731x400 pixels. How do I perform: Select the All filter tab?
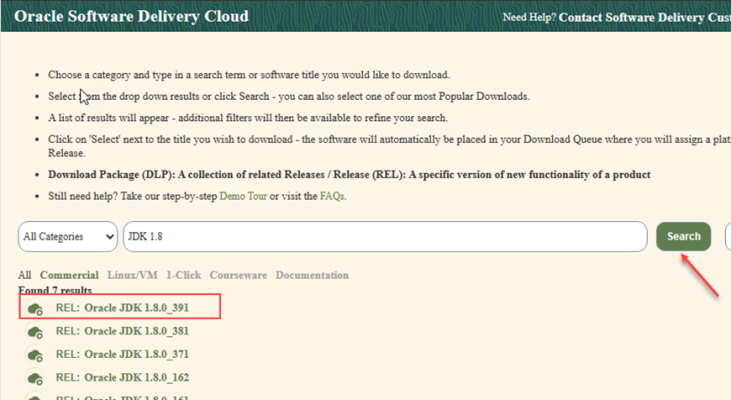pyautogui.click(x=25, y=275)
